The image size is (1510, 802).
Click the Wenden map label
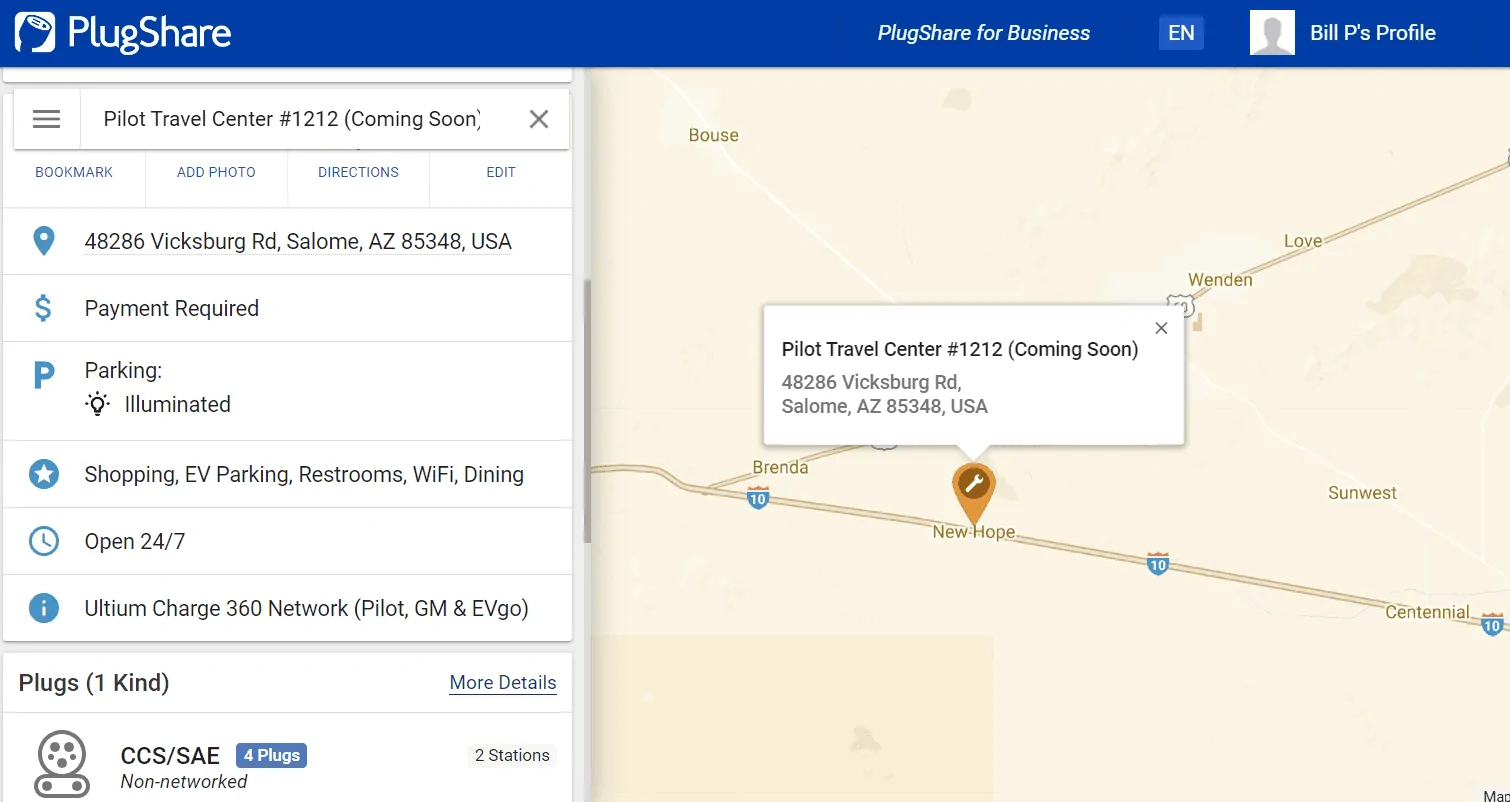click(x=1220, y=280)
